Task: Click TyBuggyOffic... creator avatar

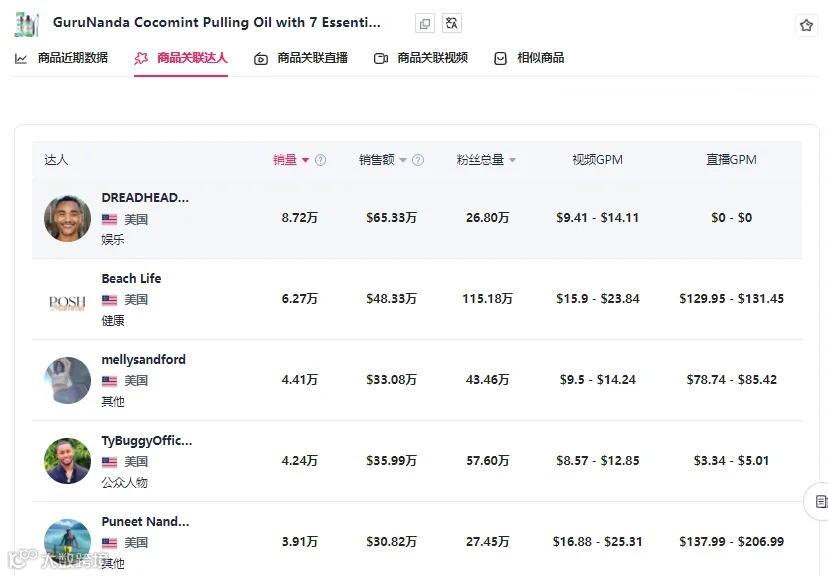Action: 67,461
